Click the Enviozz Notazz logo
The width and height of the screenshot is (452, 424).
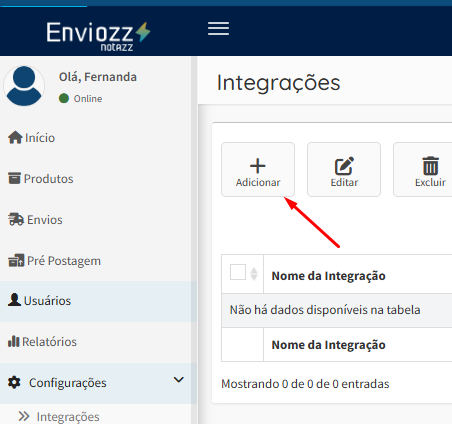click(98, 36)
